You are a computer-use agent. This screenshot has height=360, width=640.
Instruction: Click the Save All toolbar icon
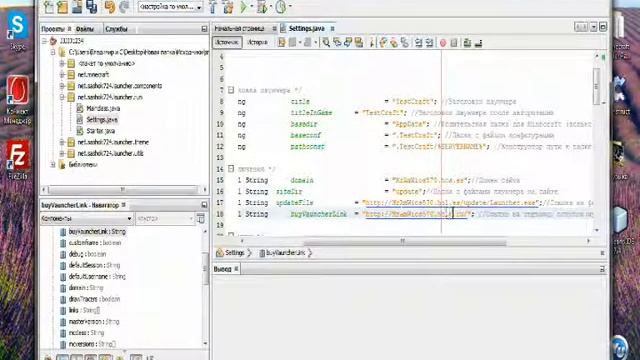pos(91,7)
